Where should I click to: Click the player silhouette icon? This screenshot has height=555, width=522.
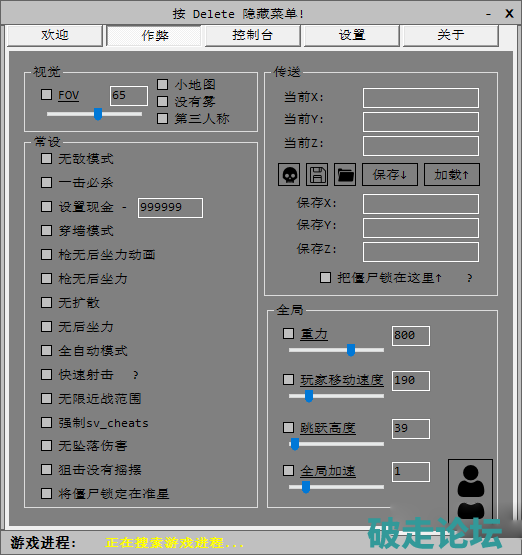point(470,492)
